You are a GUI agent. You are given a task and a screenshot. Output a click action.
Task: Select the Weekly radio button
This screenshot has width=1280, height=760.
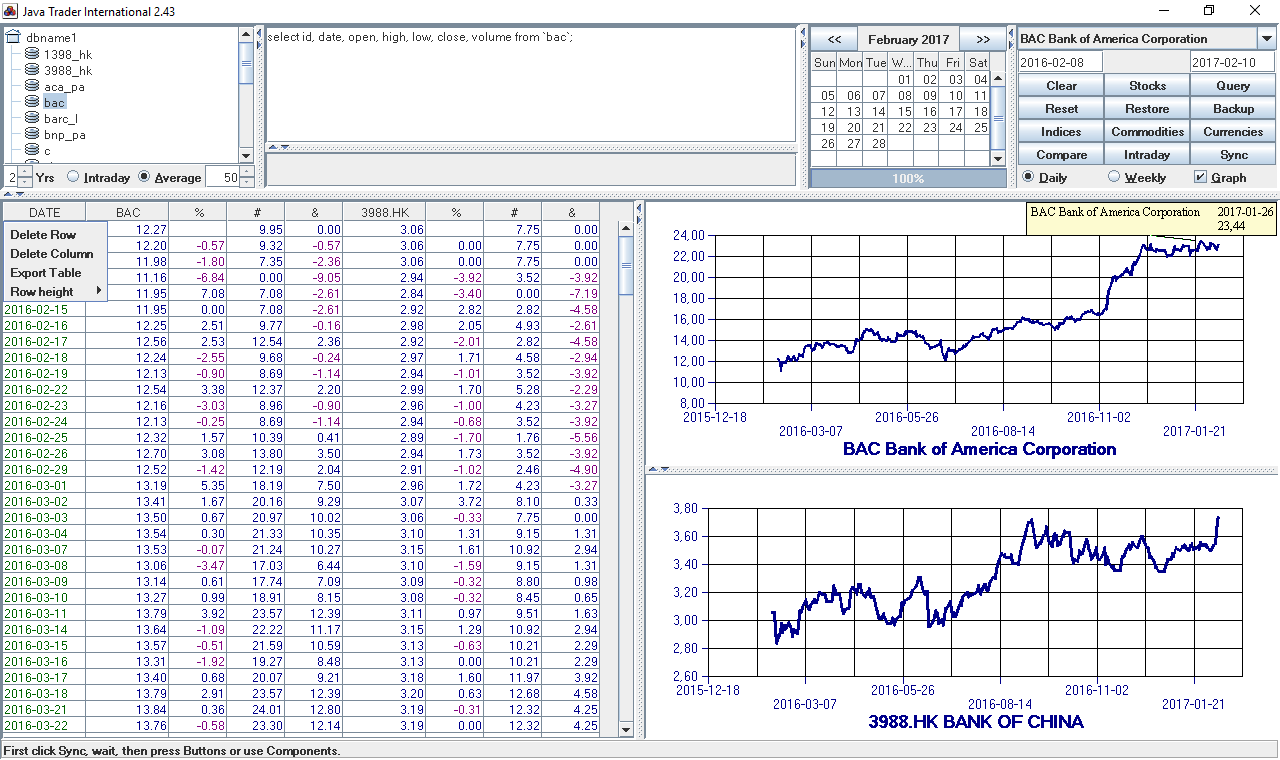point(1114,177)
